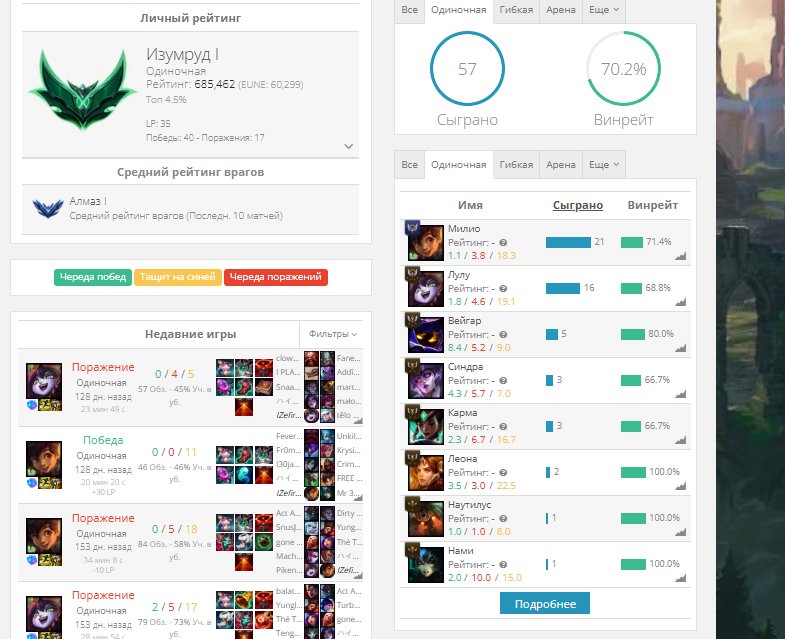
Task: Open the Еще dropdown above champion table
Action: point(604,164)
